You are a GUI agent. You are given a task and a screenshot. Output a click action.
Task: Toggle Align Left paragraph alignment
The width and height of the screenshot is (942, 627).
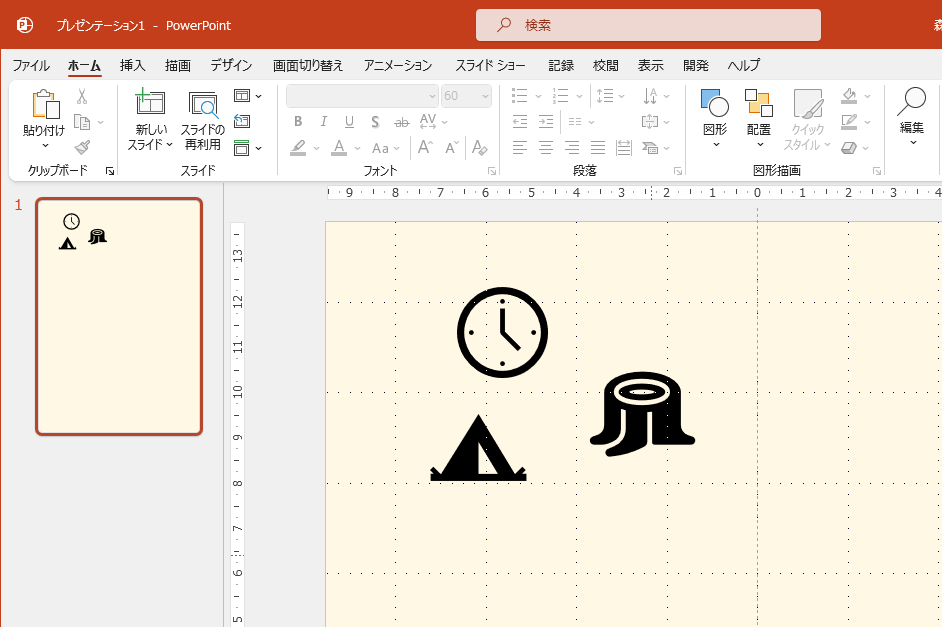tap(520, 148)
